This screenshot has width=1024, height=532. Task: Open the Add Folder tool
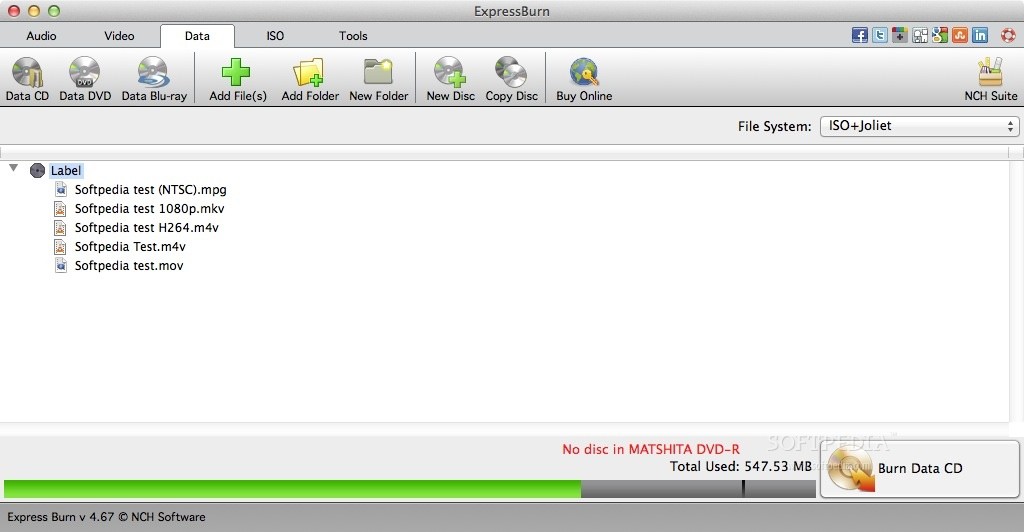pyautogui.click(x=310, y=79)
